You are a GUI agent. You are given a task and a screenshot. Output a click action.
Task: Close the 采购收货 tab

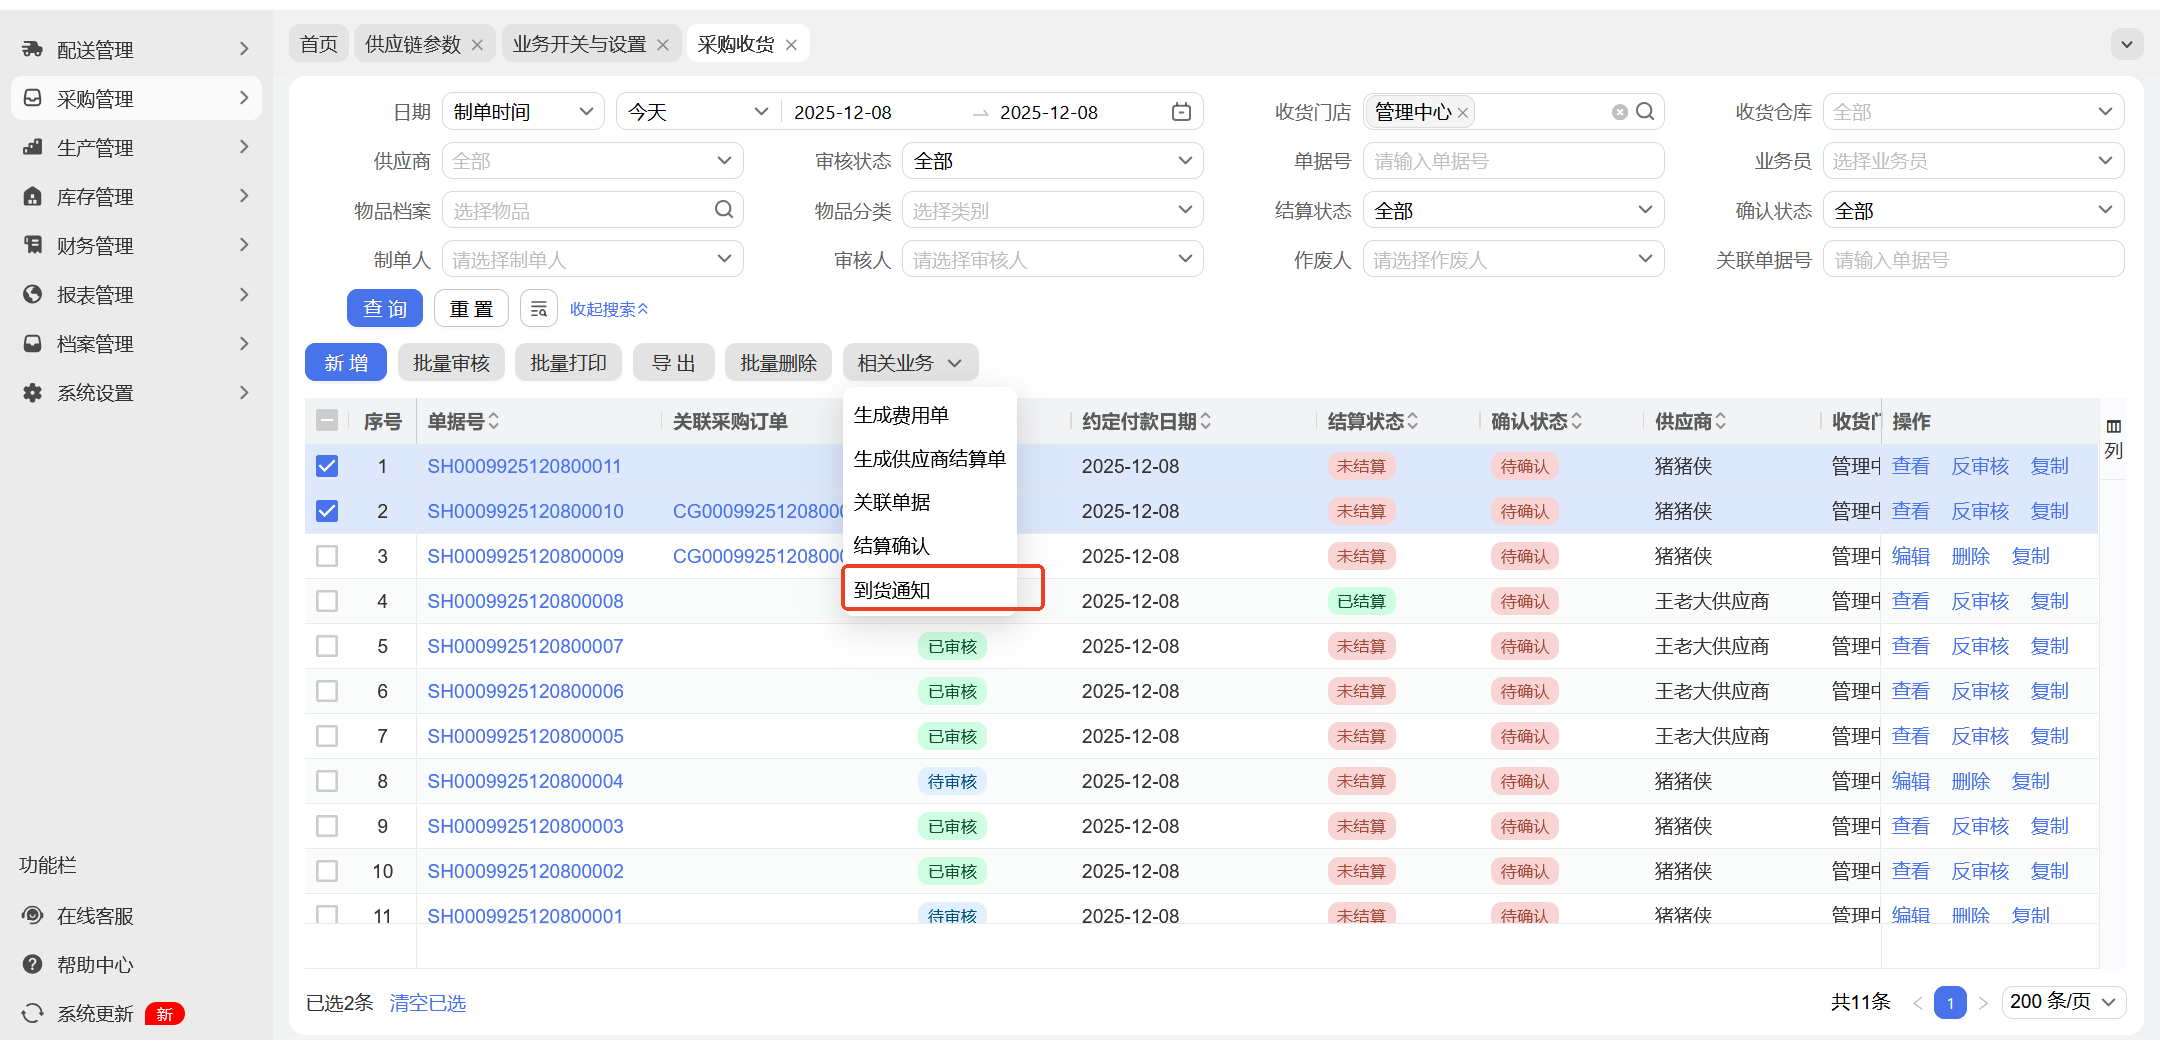coord(791,45)
